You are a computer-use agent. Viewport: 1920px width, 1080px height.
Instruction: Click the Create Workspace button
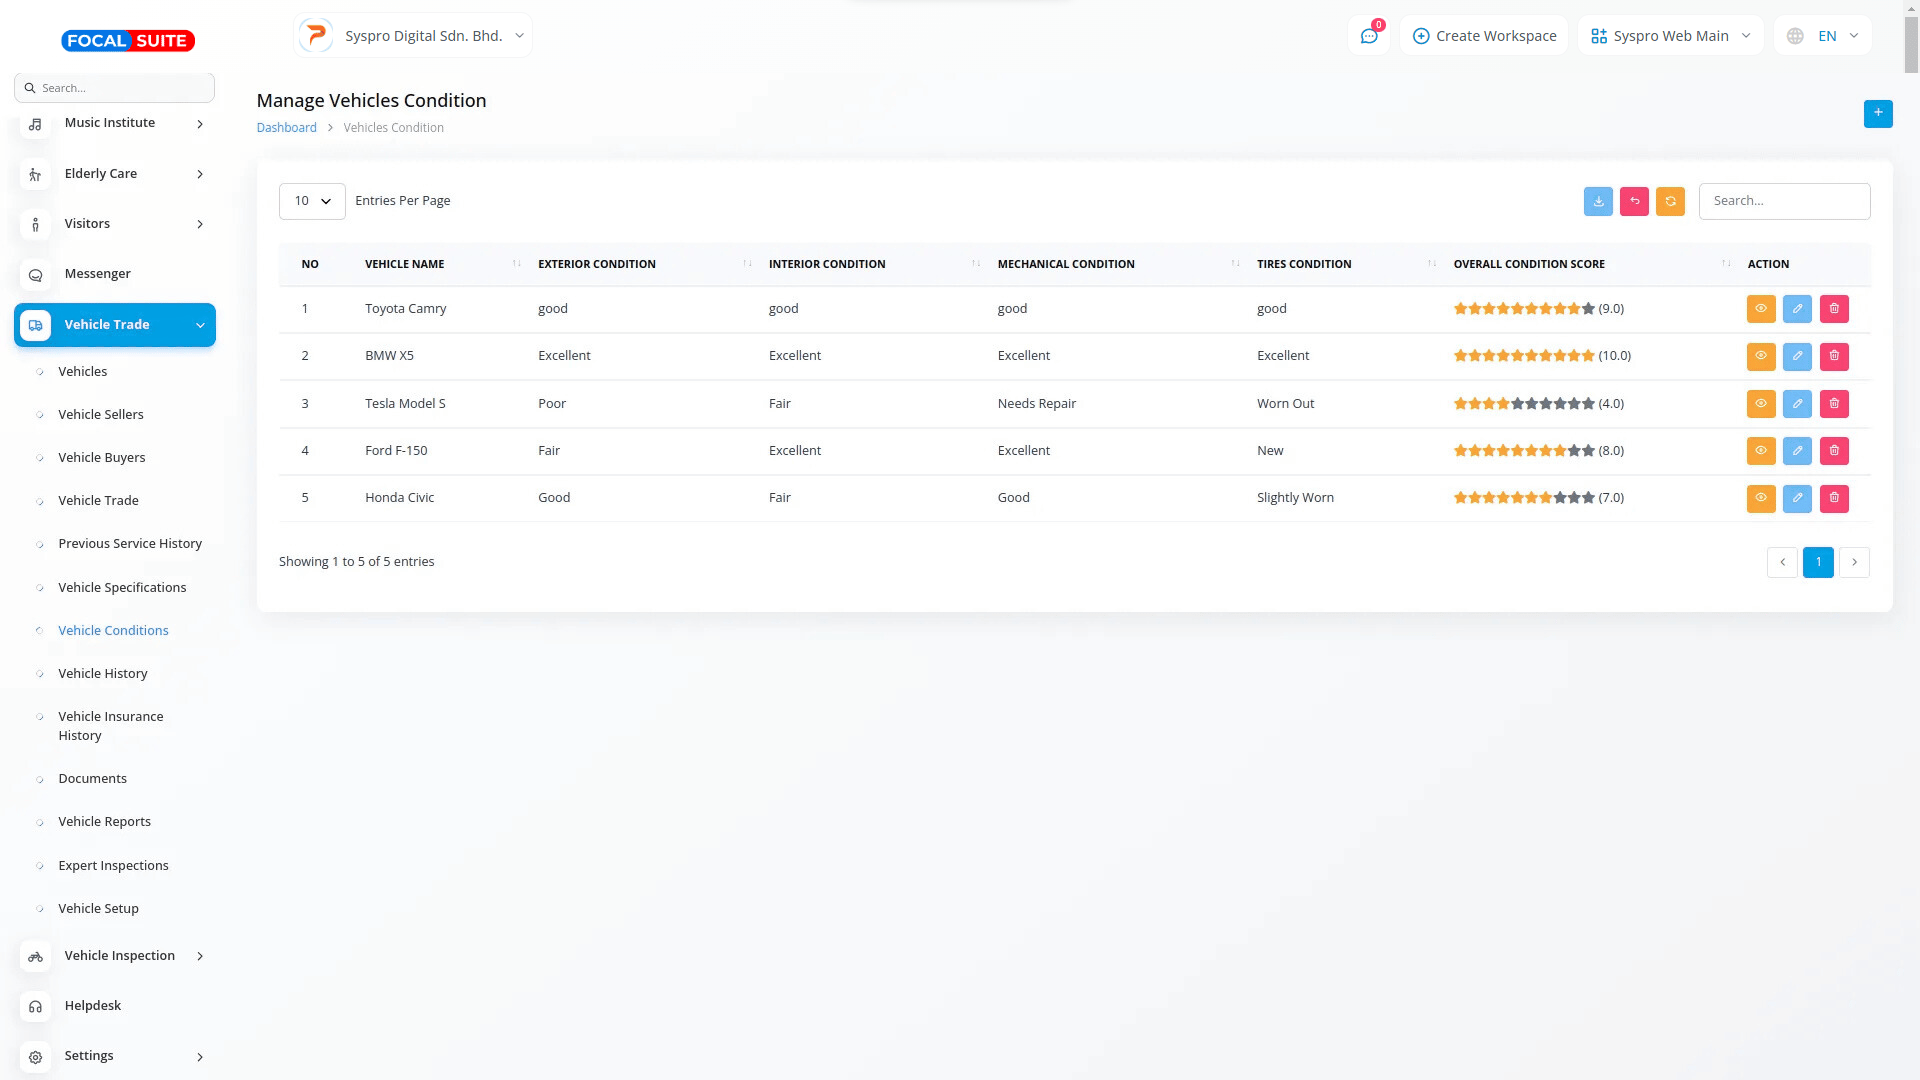[x=1484, y=36]
